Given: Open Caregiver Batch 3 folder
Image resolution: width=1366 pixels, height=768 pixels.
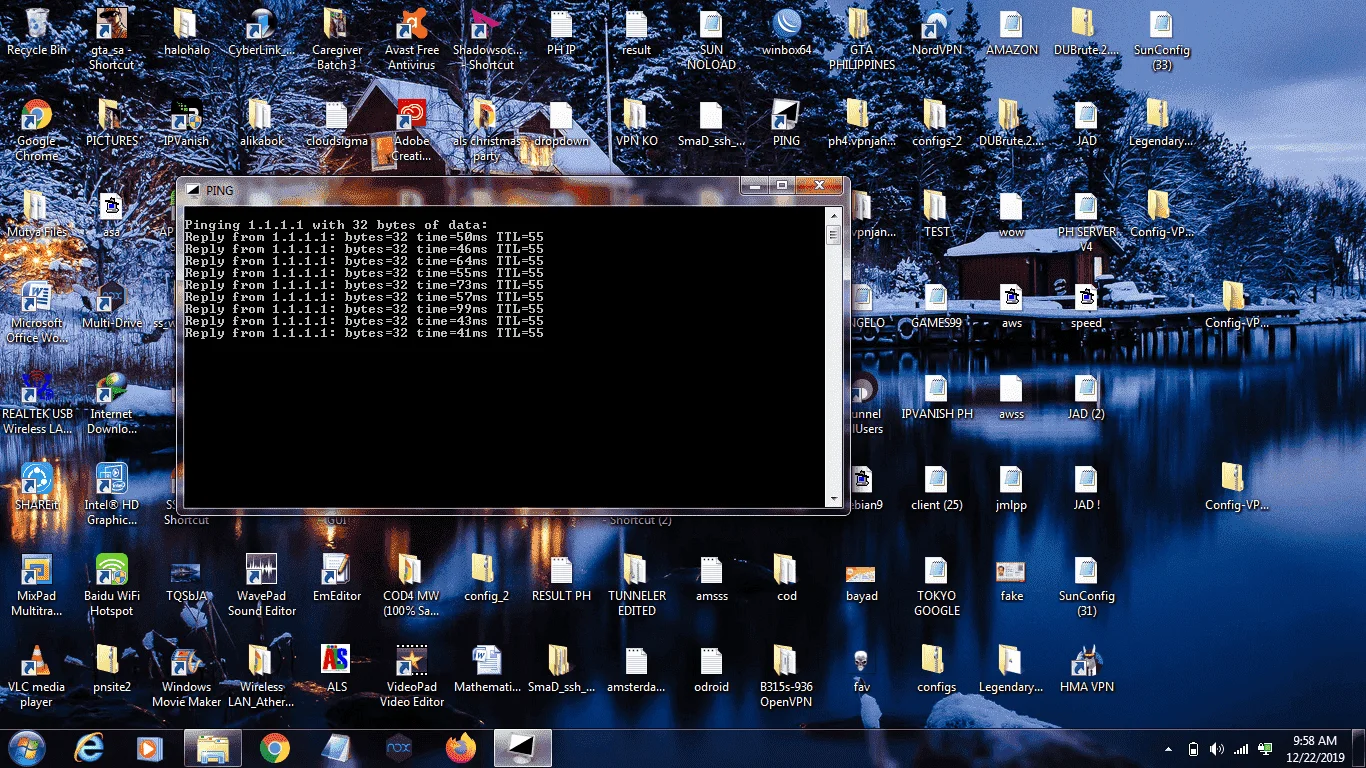Looking at the screenshot, I should pos(337,40).
